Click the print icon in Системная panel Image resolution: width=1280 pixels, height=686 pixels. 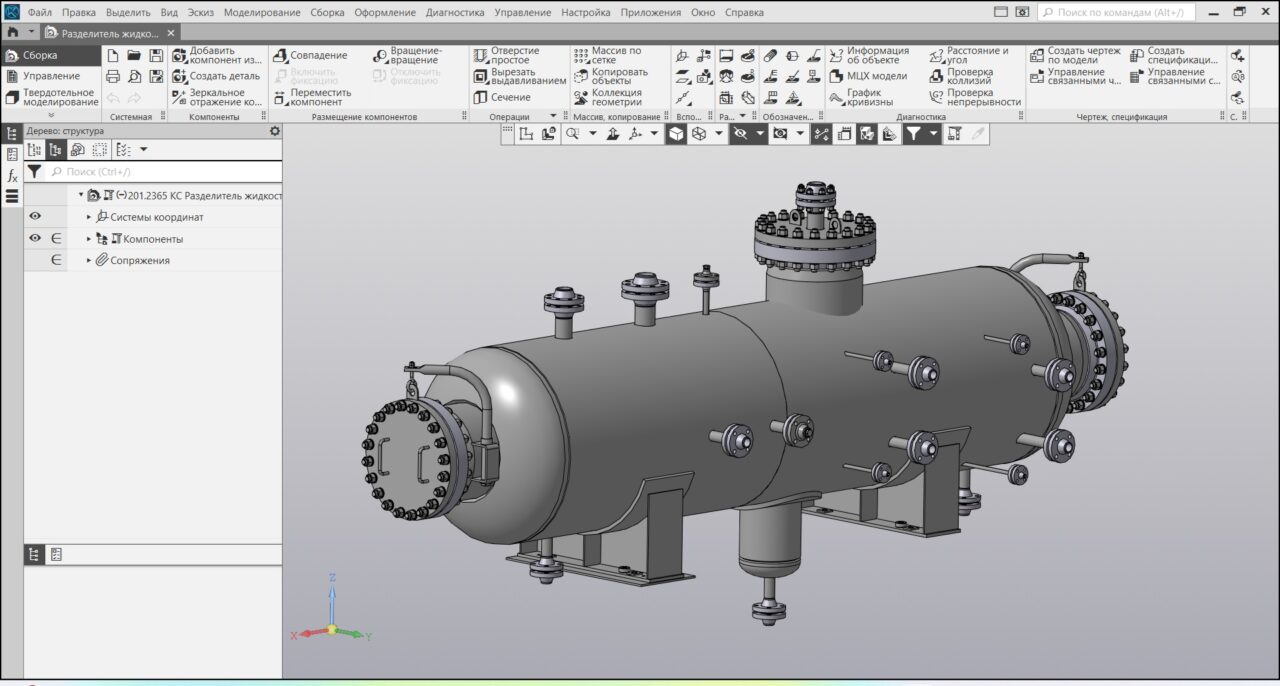click(113, 76)
